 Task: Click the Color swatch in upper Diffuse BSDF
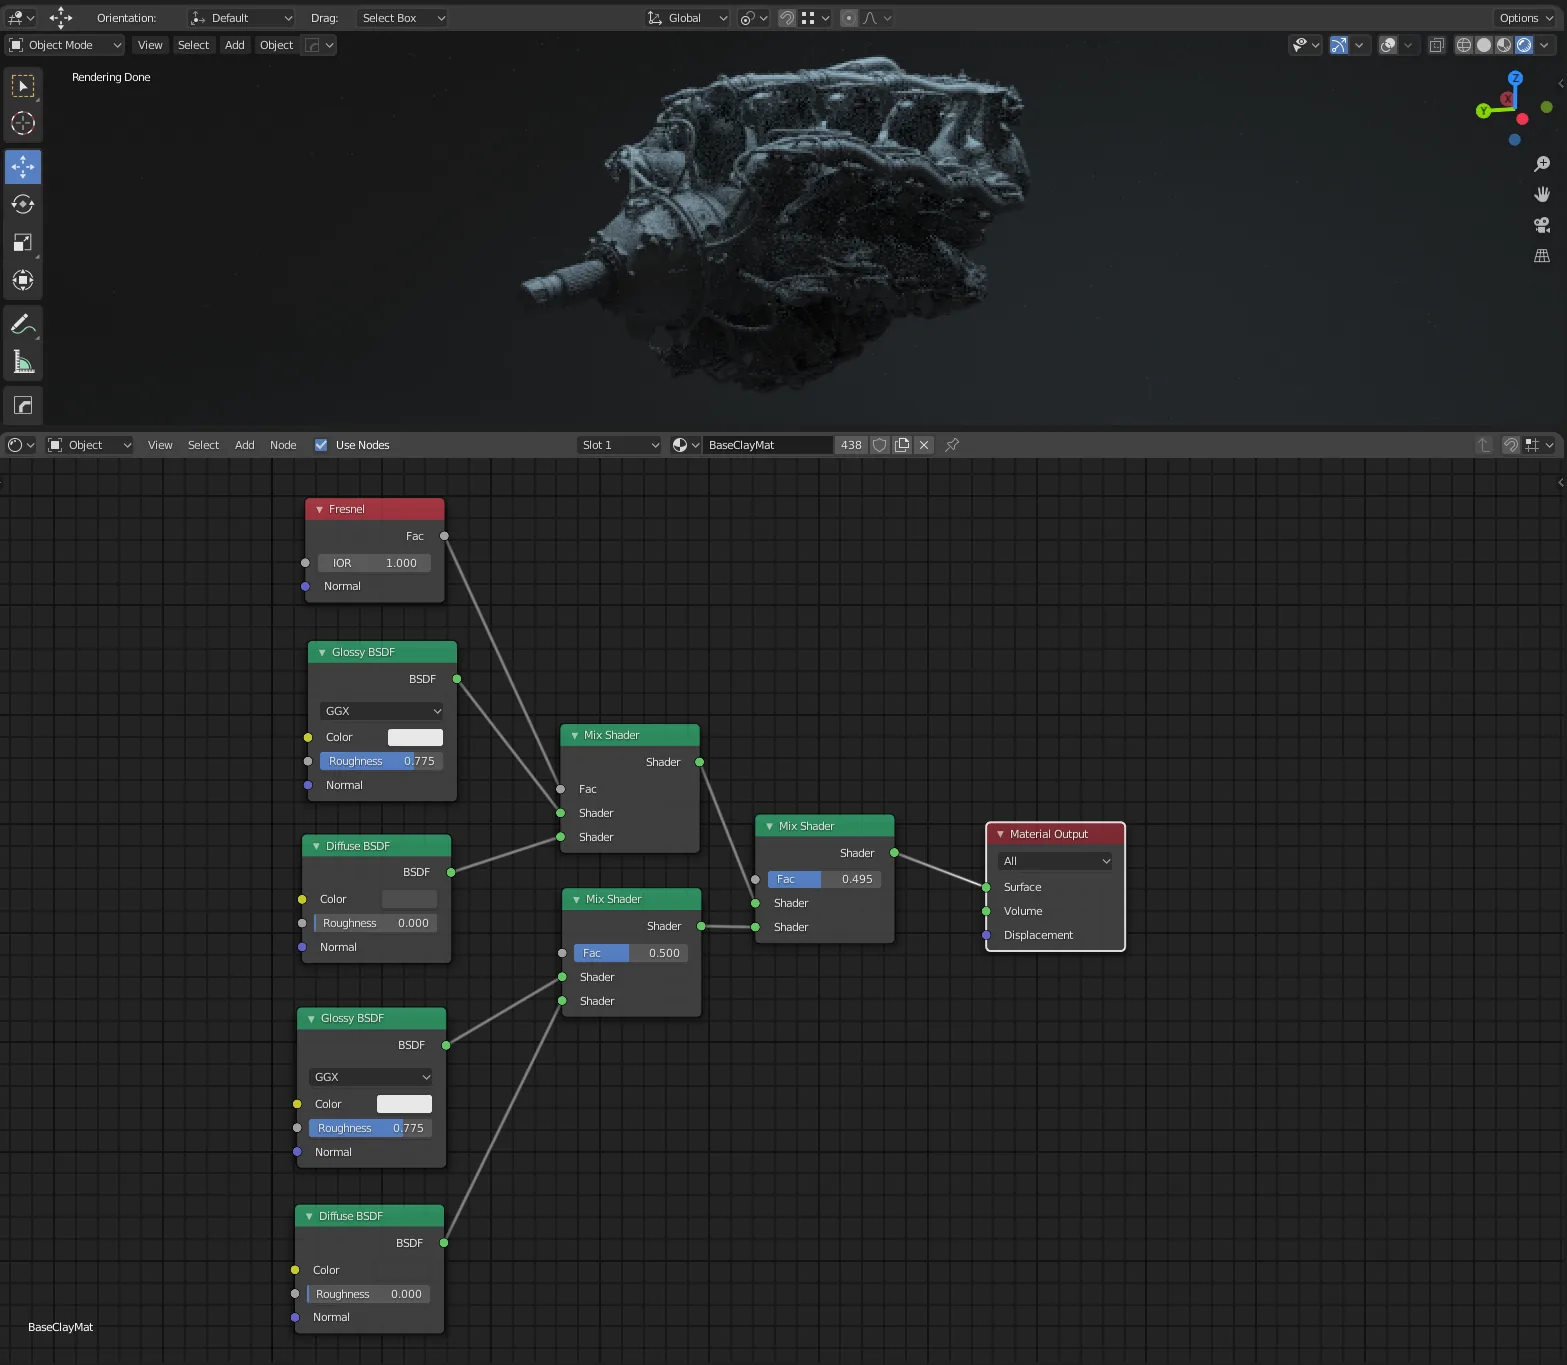coord(409,899)
